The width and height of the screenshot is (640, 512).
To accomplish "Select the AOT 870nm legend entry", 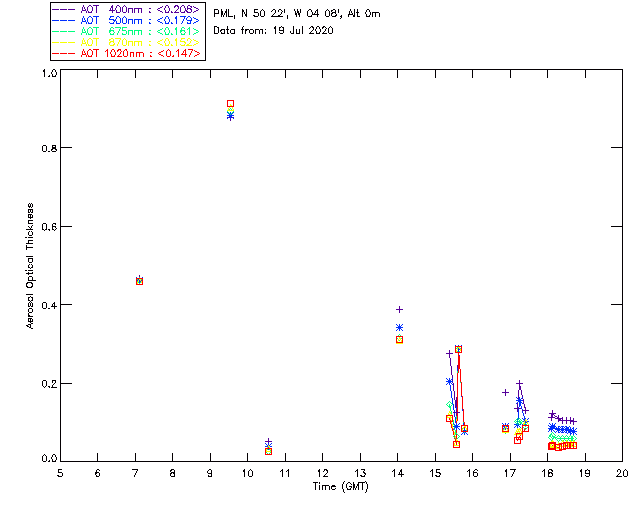I will pyautogui.click(x=126, y=42).
